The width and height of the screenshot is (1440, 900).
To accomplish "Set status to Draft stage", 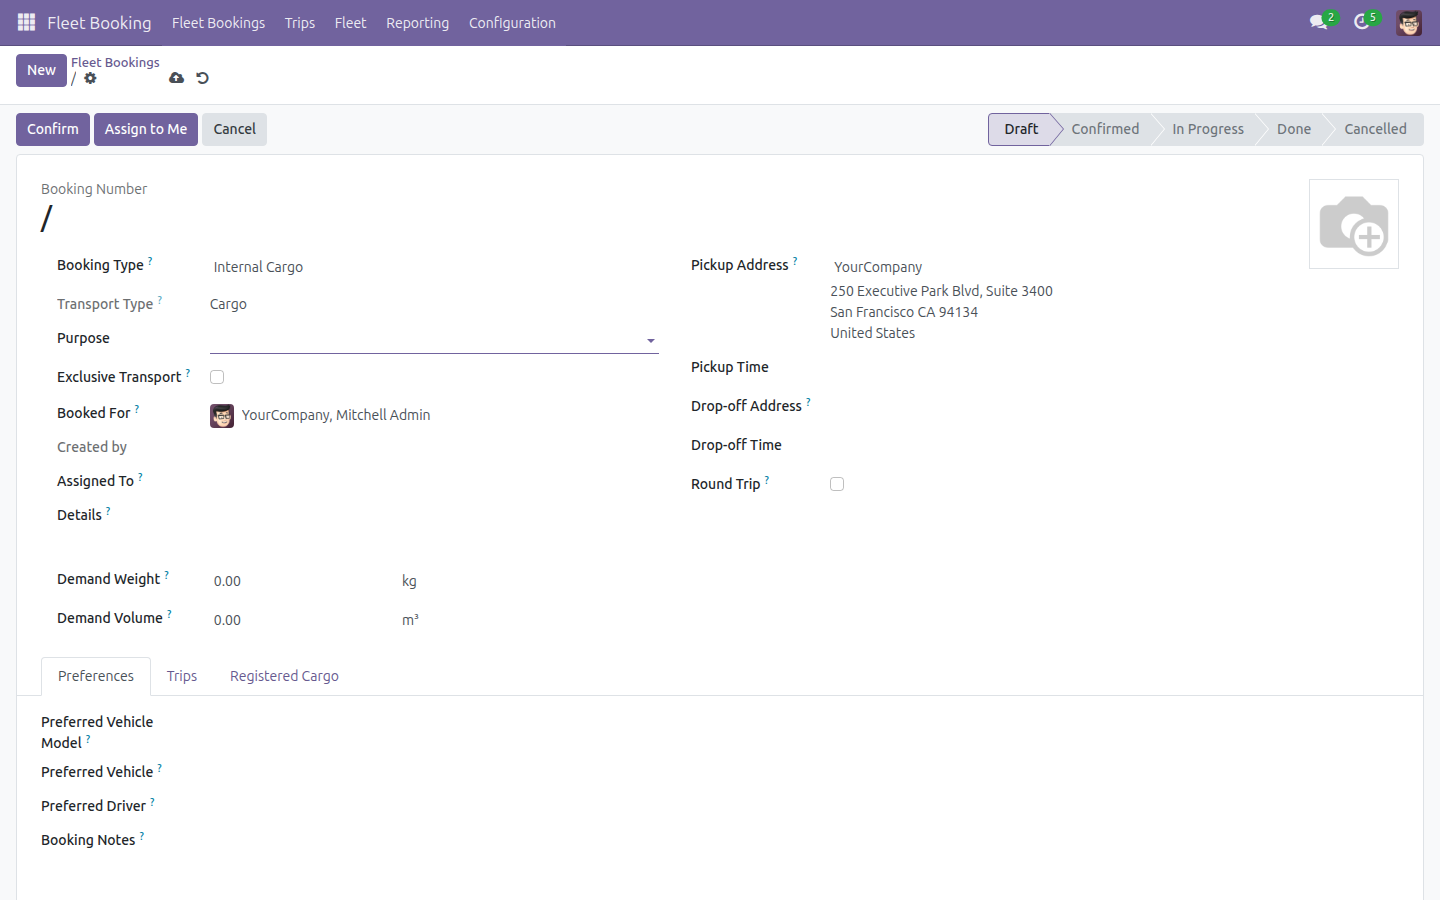I will pos(1021,129).
